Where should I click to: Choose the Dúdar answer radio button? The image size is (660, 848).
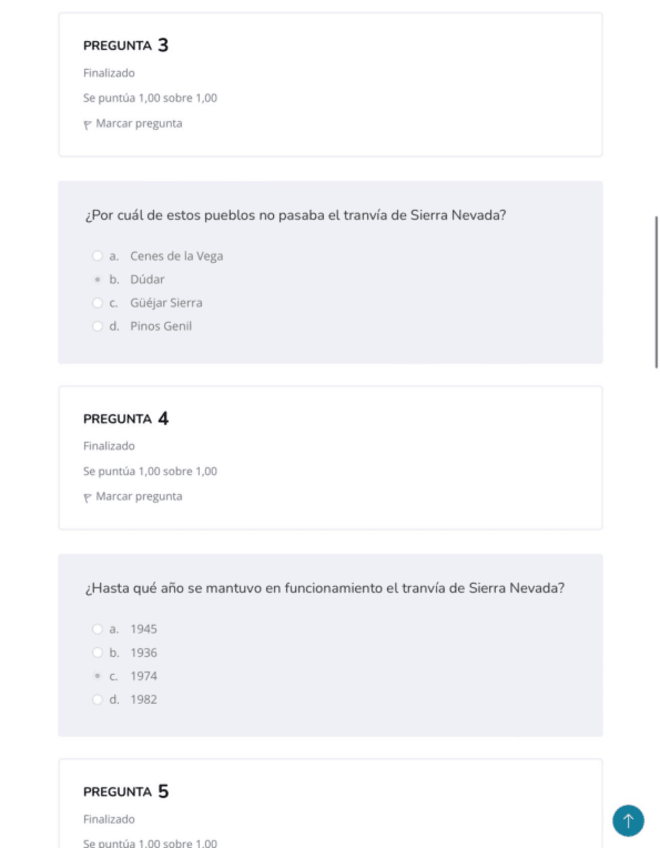coord(97,280)
